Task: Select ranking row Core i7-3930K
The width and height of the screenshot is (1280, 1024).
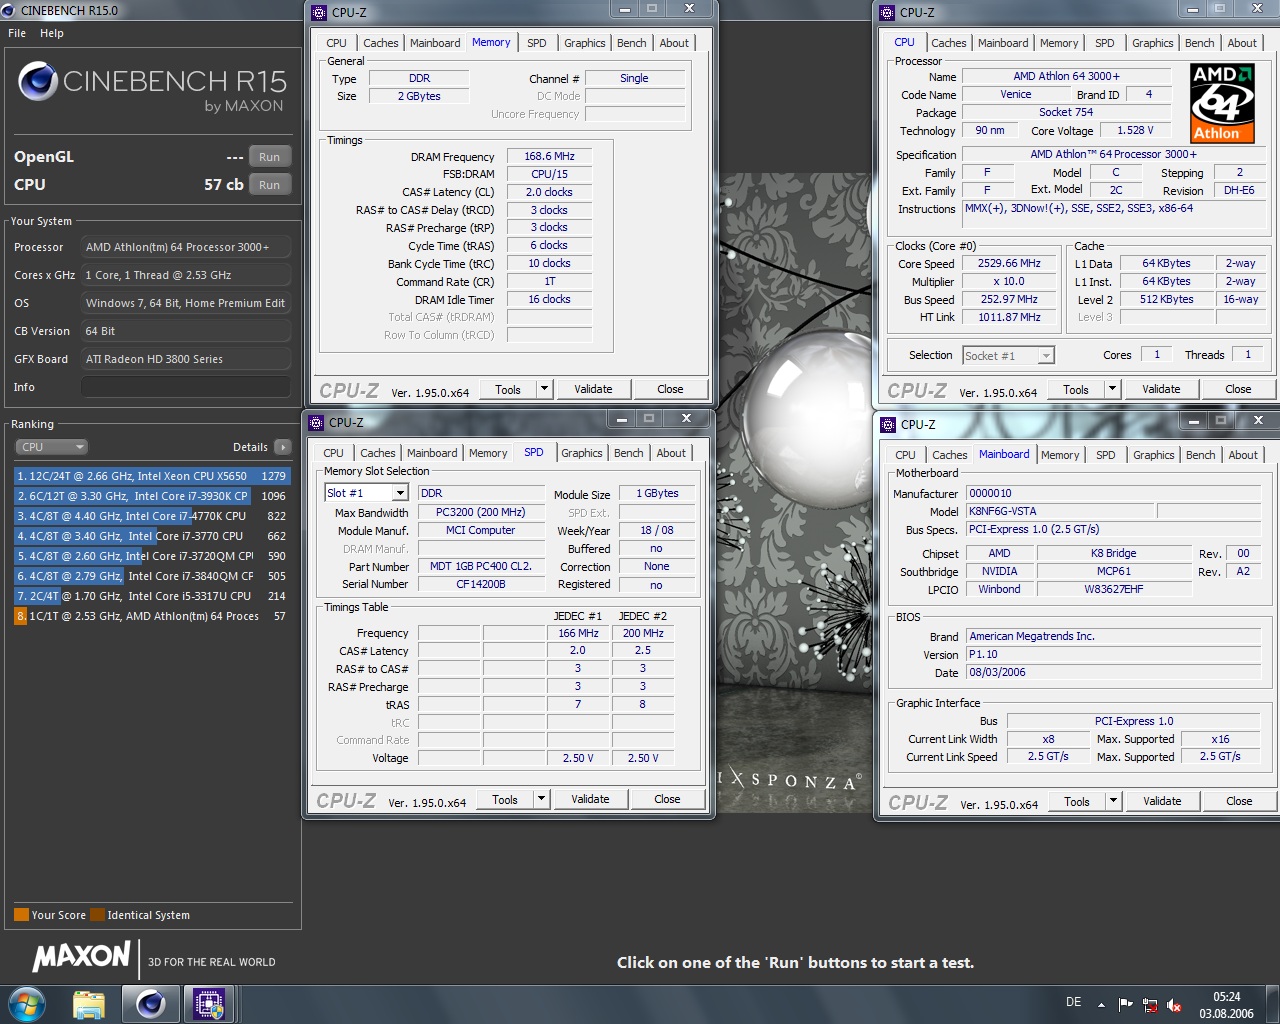Action: point(152,496)
